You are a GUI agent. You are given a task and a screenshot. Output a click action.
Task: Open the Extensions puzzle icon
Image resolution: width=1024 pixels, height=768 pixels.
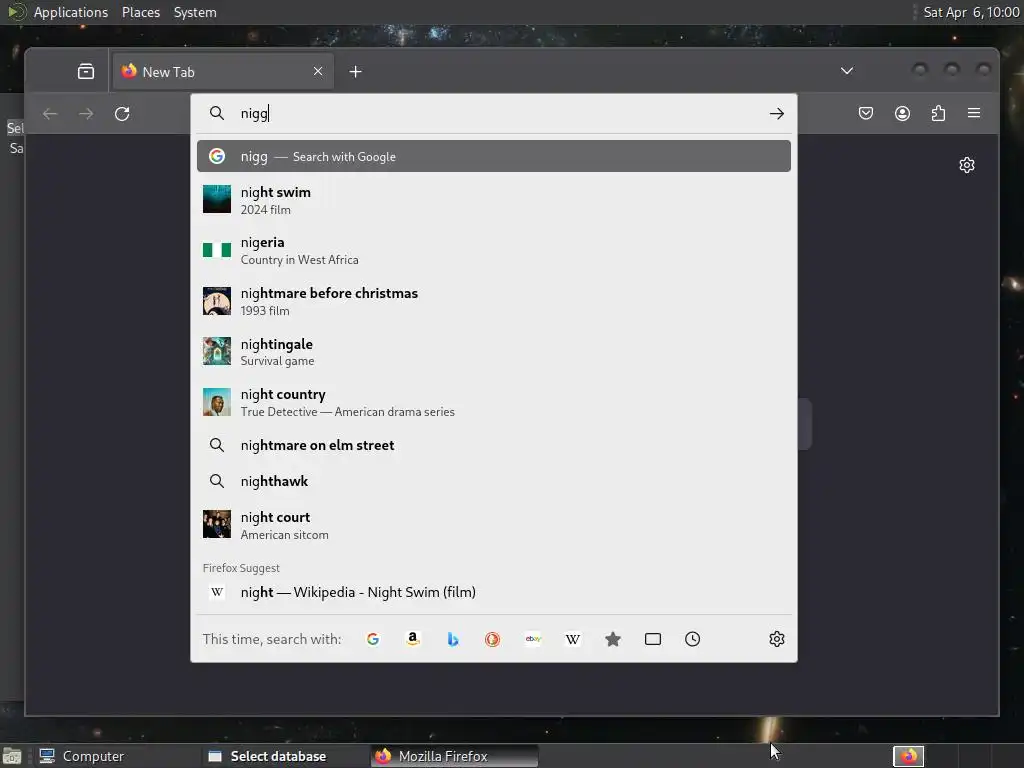click(x=938, y=114)
